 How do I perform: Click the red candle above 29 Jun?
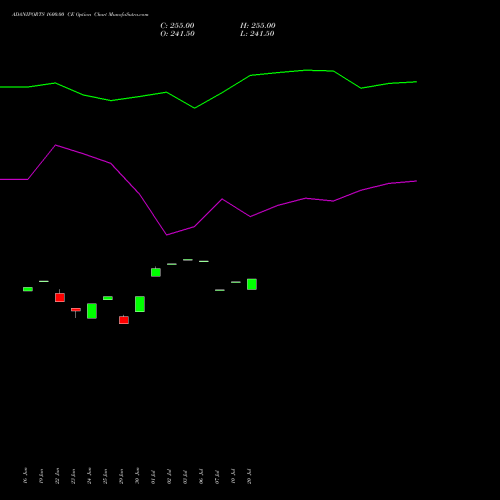coord(124,320)
